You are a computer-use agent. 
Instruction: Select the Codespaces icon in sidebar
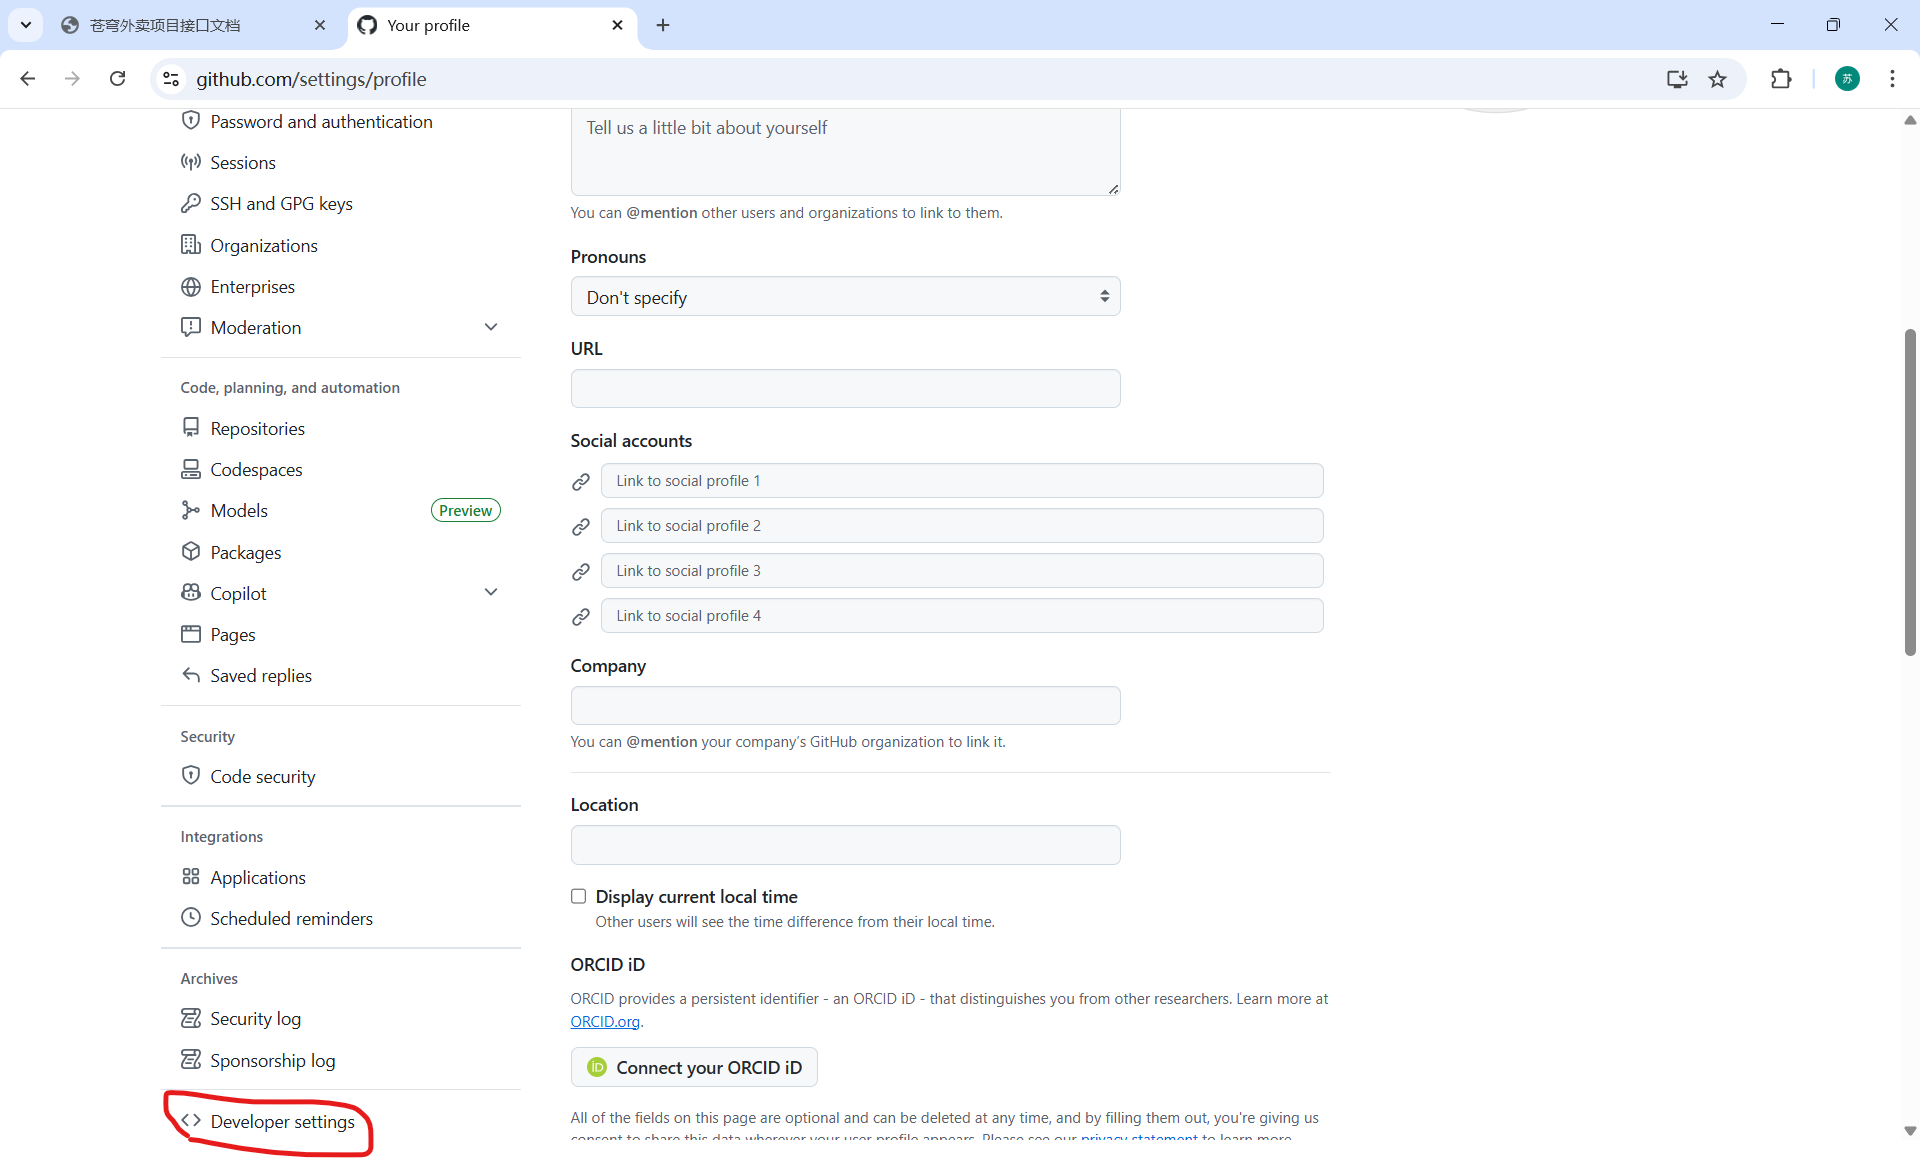(190, 469)
